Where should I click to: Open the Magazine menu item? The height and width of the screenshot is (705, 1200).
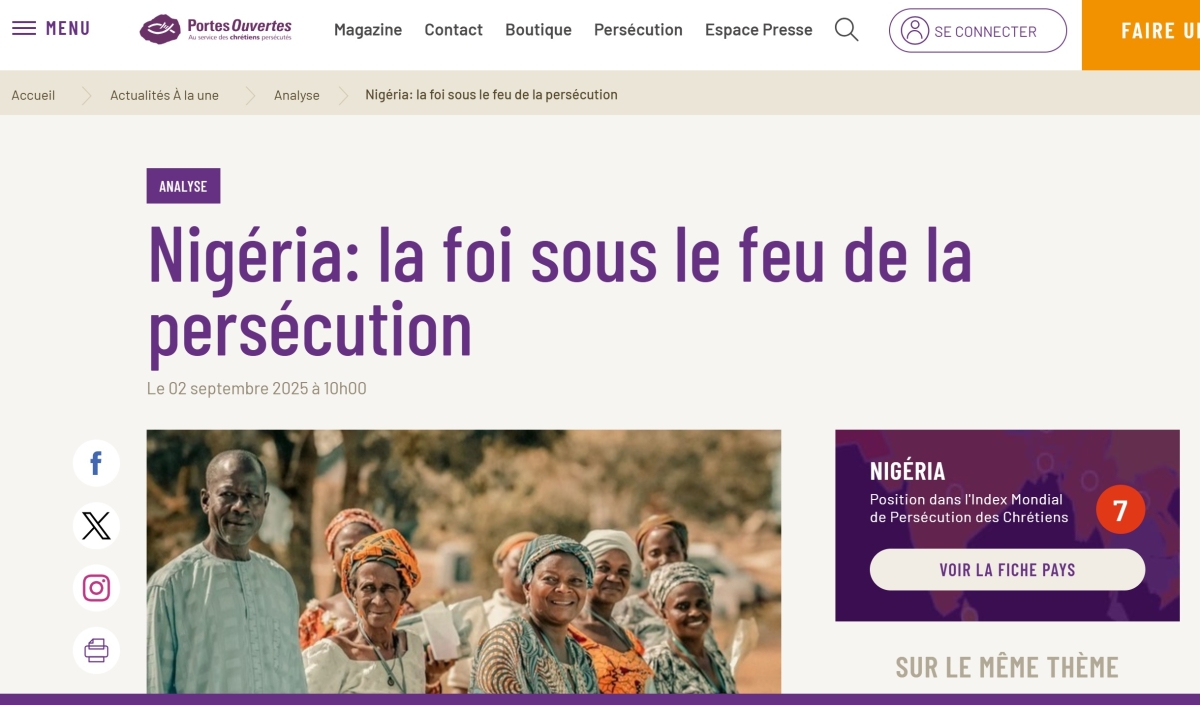(x=368, y=30)
